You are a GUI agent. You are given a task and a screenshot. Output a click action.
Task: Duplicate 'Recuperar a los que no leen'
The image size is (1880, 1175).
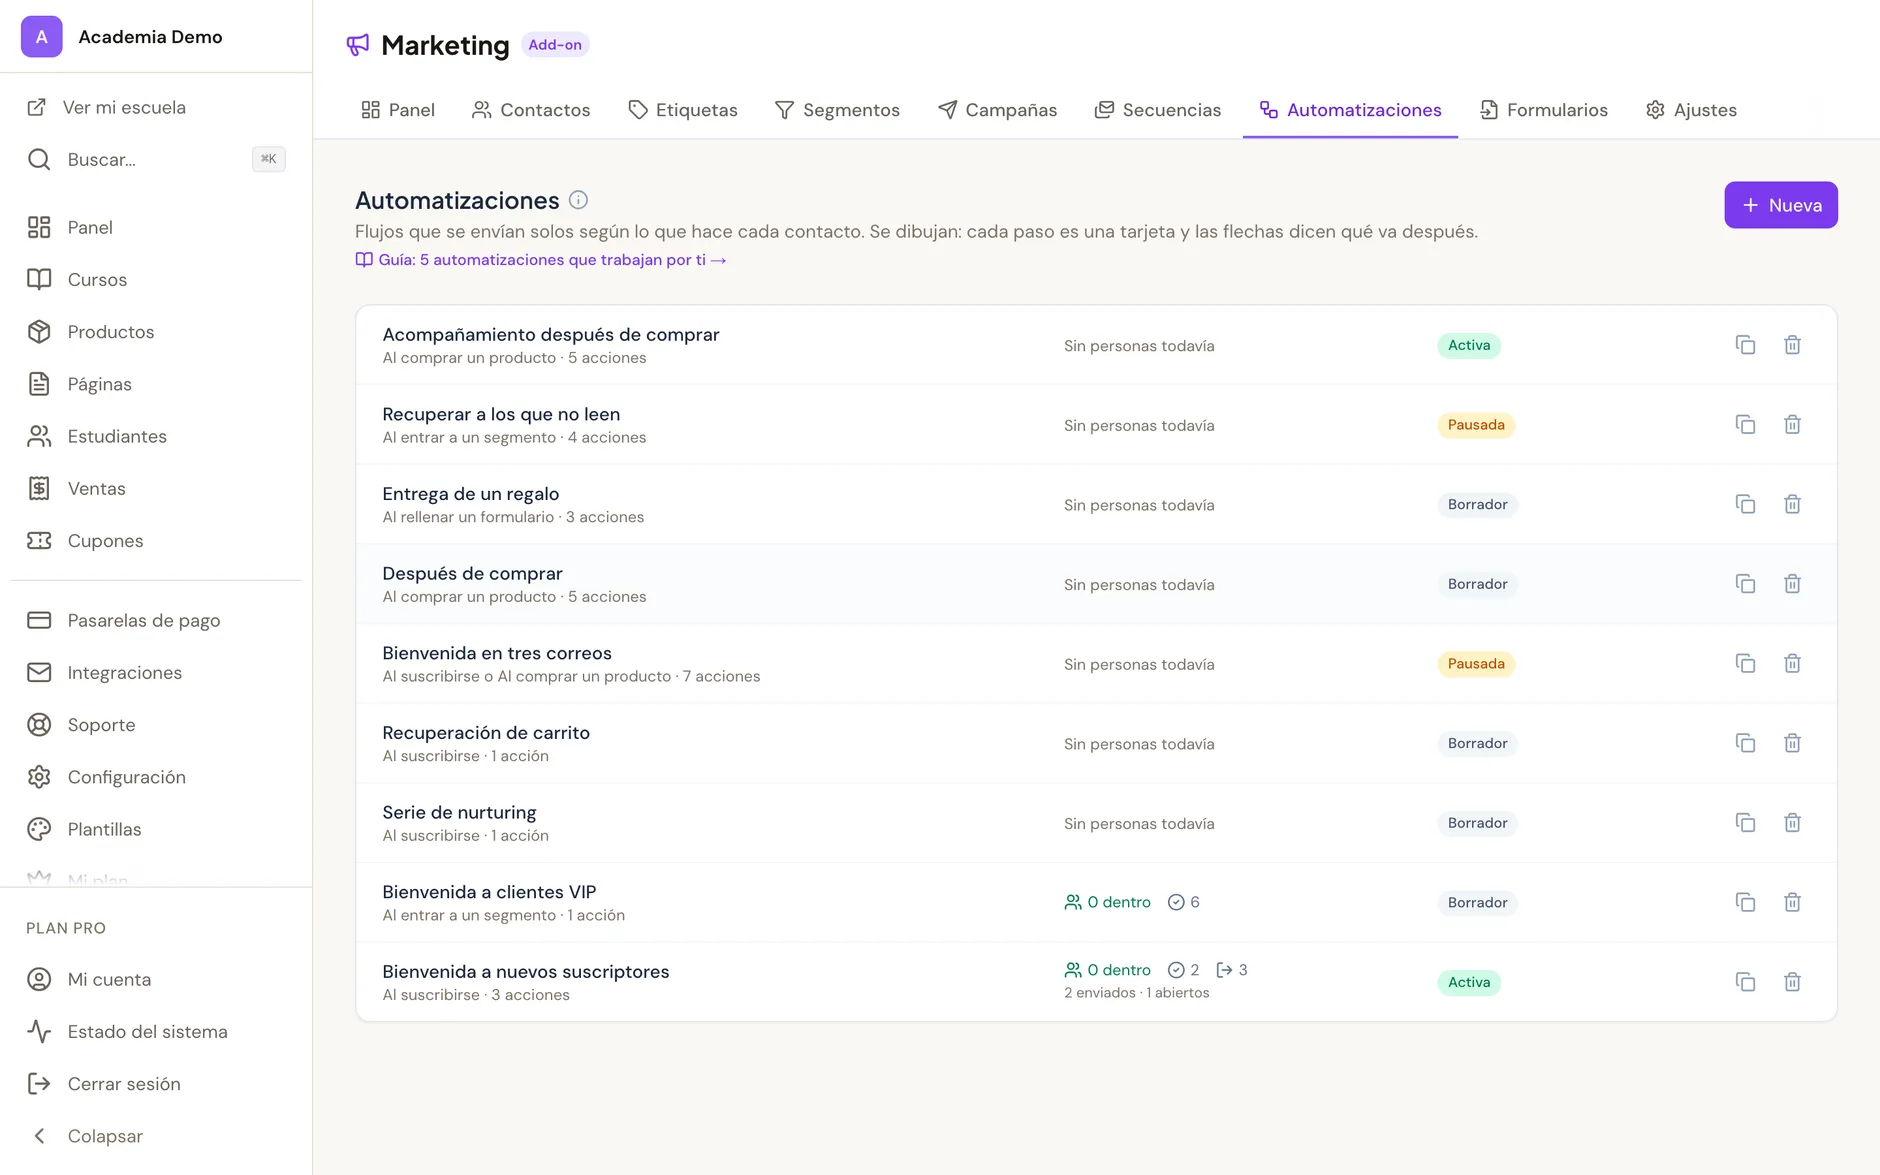[x=1745, y=425]
